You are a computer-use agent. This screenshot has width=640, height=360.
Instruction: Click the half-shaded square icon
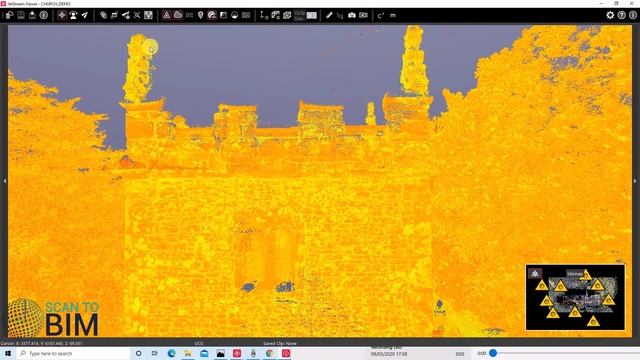coord(223,16)
